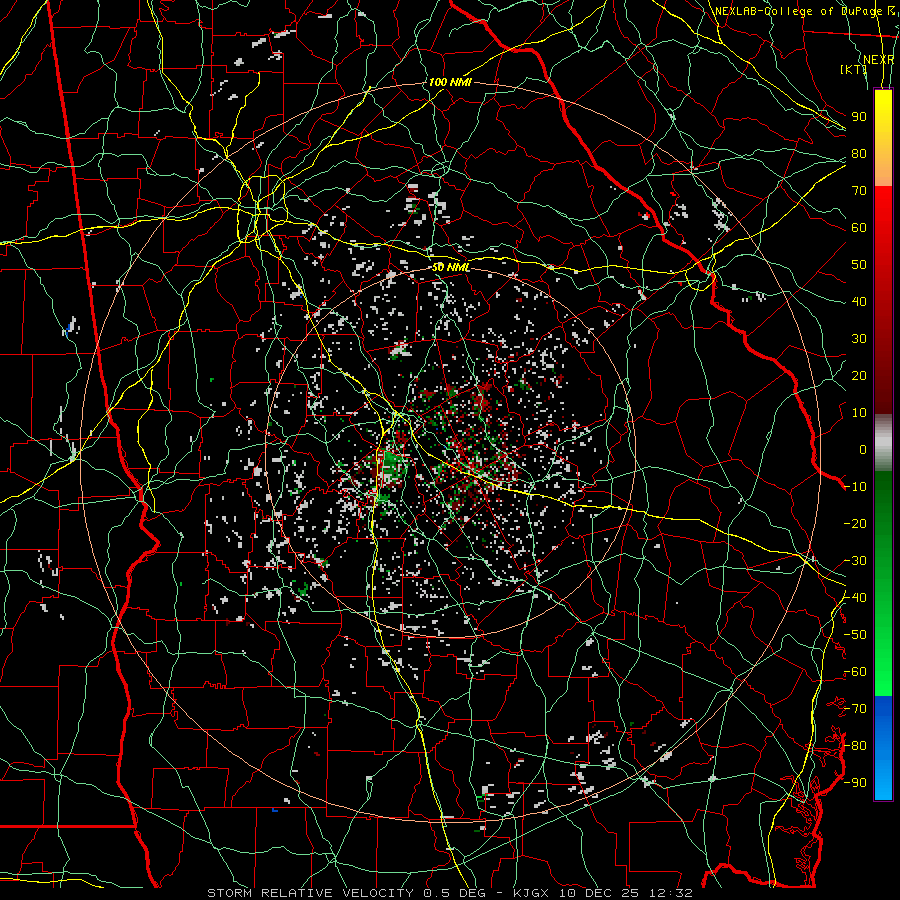Select the positive 60 value on velocity scale
This screenshot has width=900, height=900.
coord(859,227)
